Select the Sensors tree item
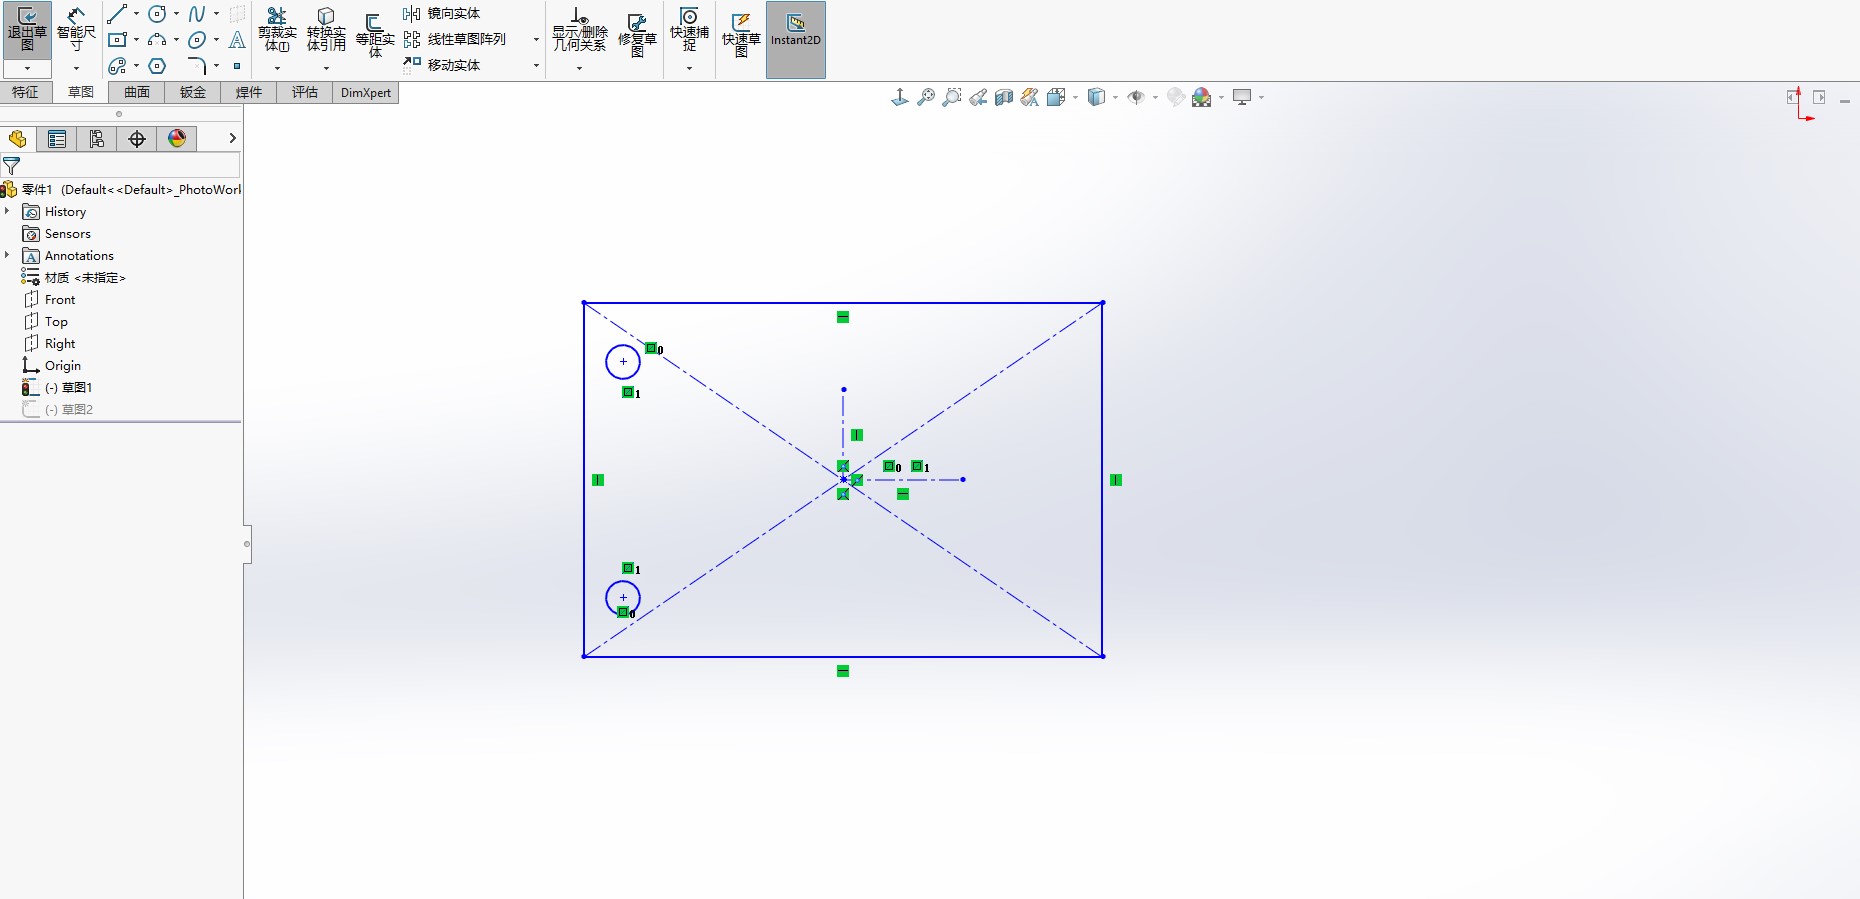 click(57, 234)
